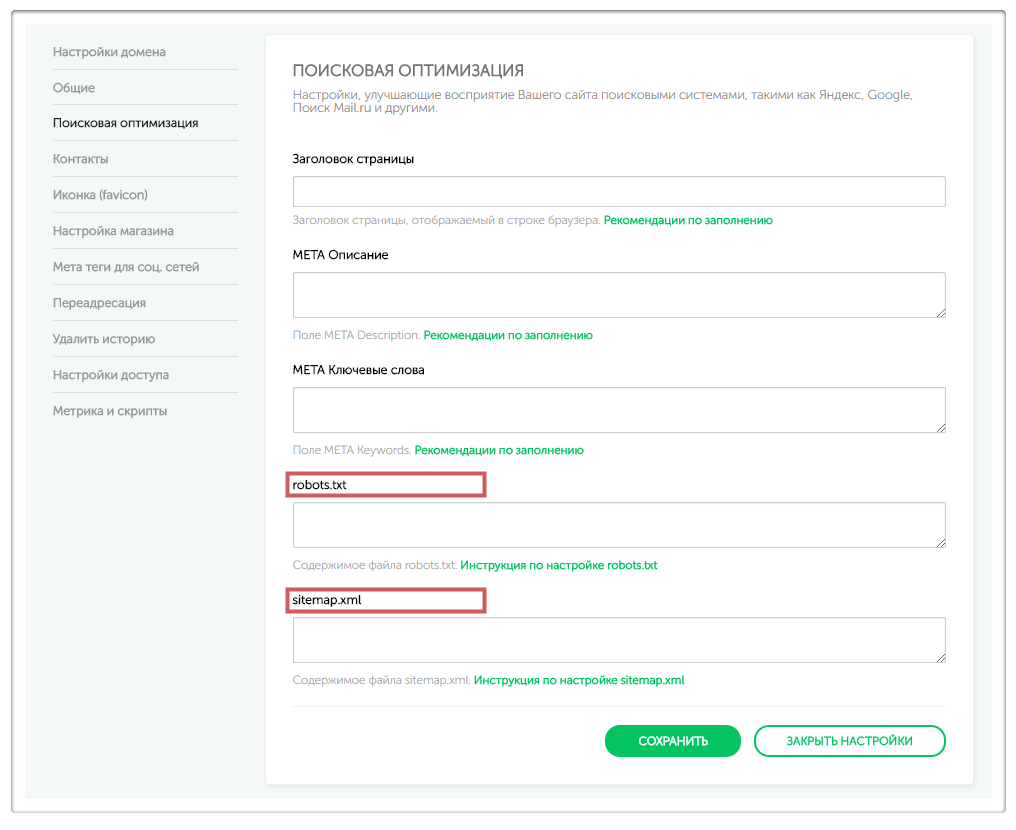1016x830 pixels.
Task: Open Иконка (favicon) settings
Action: pyautogui.click(x=100, y=195)
